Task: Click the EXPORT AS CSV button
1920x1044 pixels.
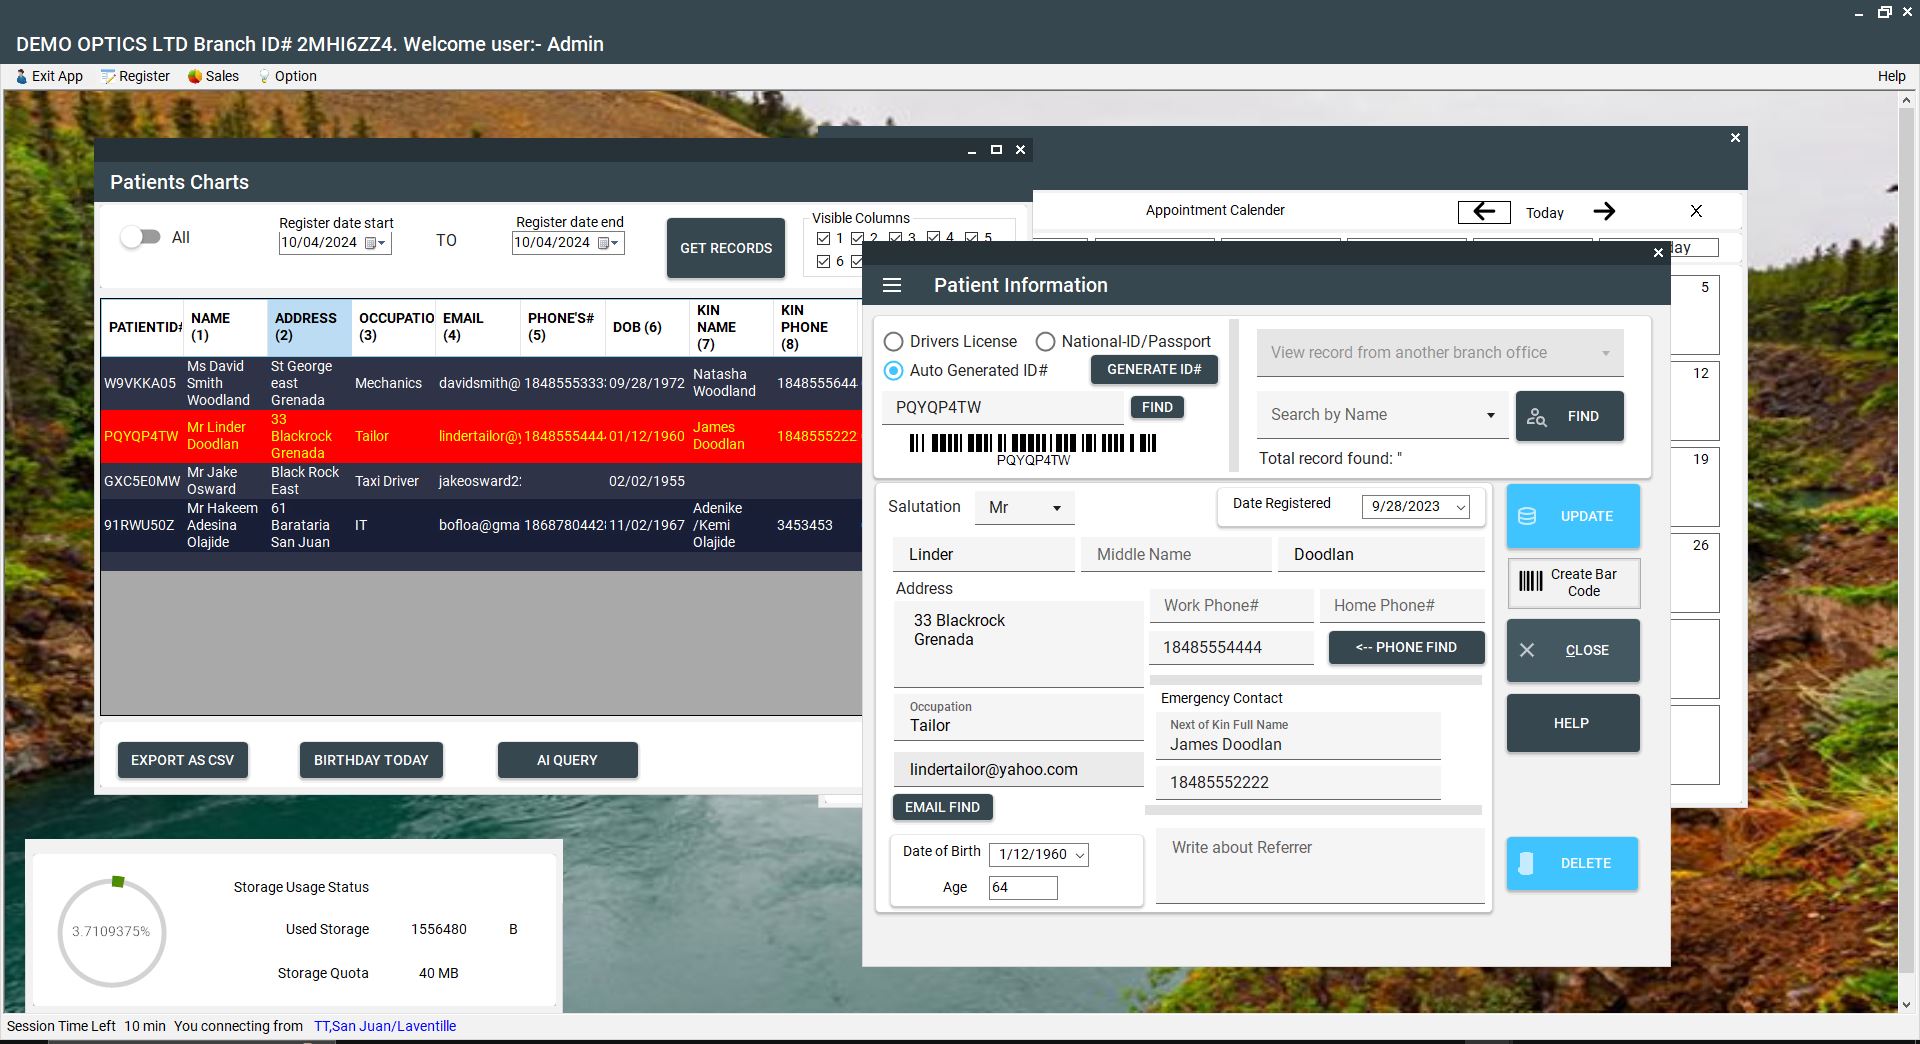Action: tap(182, 760)
